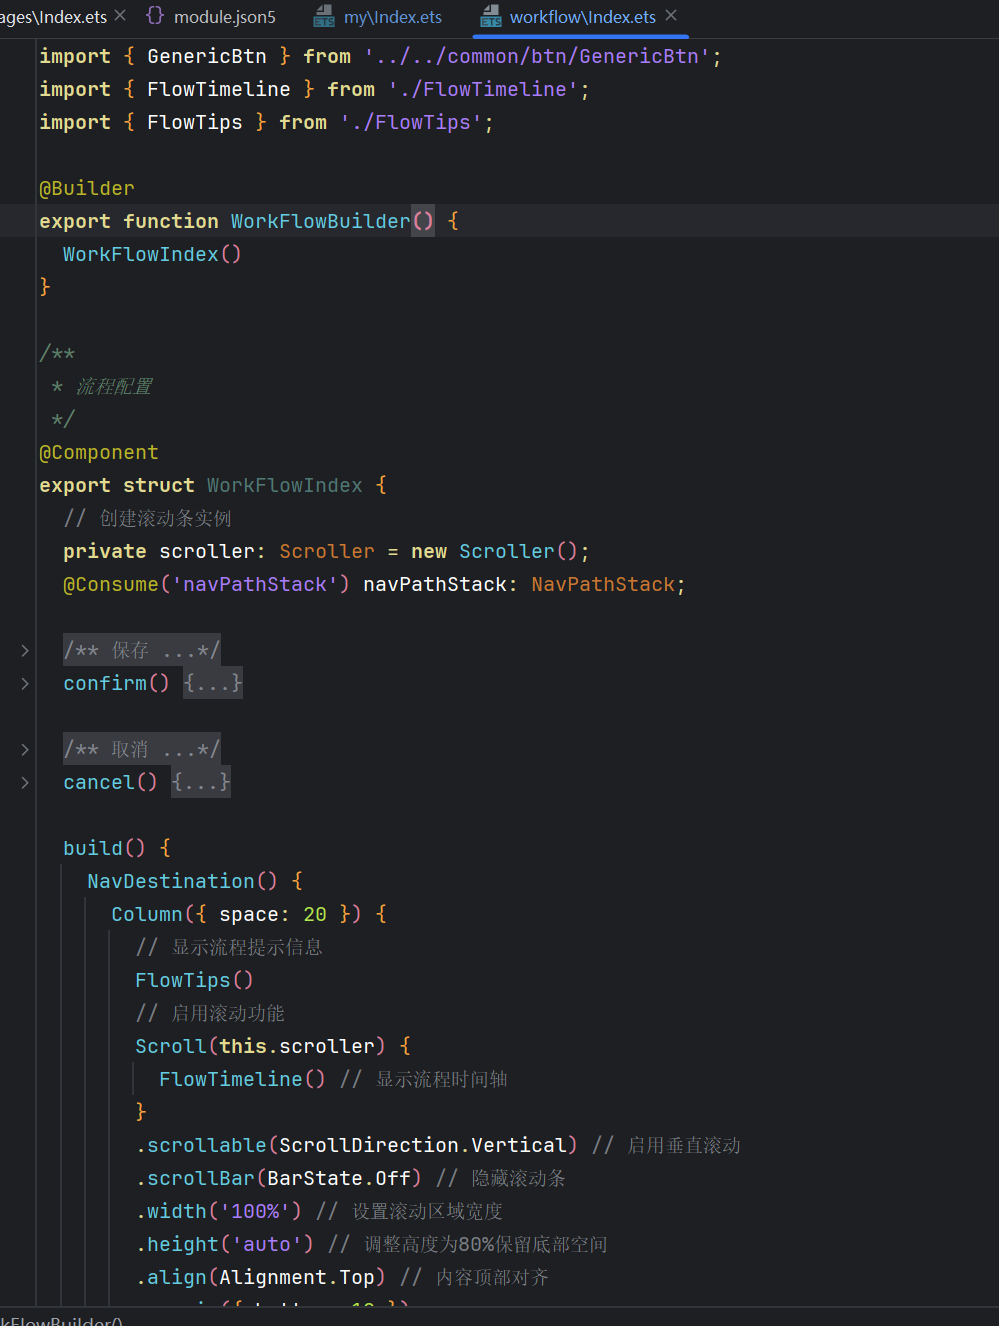Viewport: 999px width, 1326px height.
Task: Expand the folded confirm() method chevron
Action: click(25, 684)
